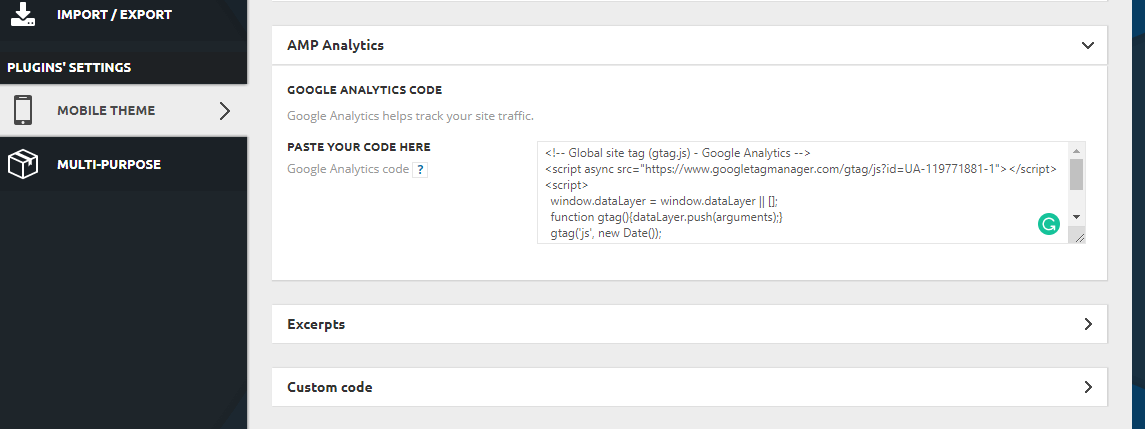
Task: Open the Import / Export menu label
Action: pos(115,14)
